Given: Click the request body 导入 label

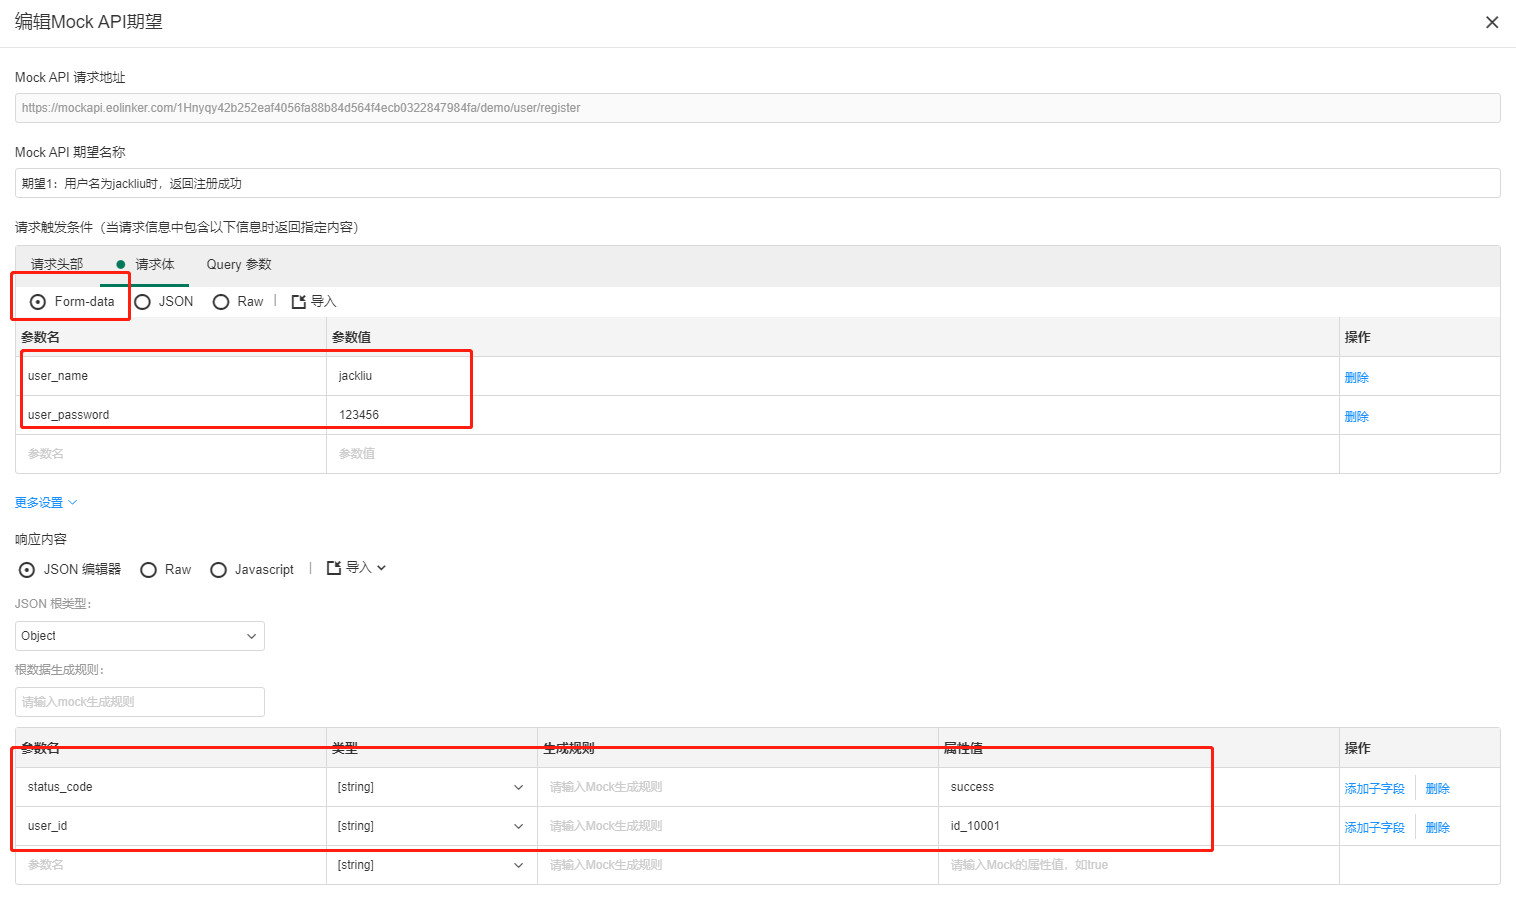Looking at the screenshot, I should tap(324, 301).
